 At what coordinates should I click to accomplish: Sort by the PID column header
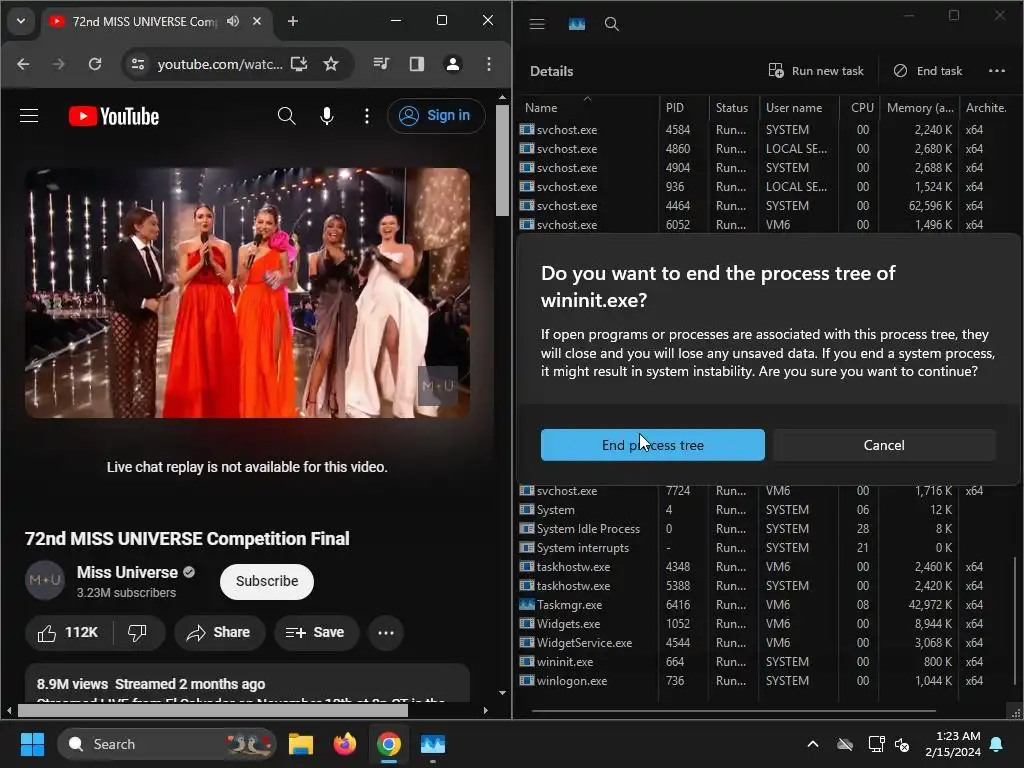tap(683, 108)
